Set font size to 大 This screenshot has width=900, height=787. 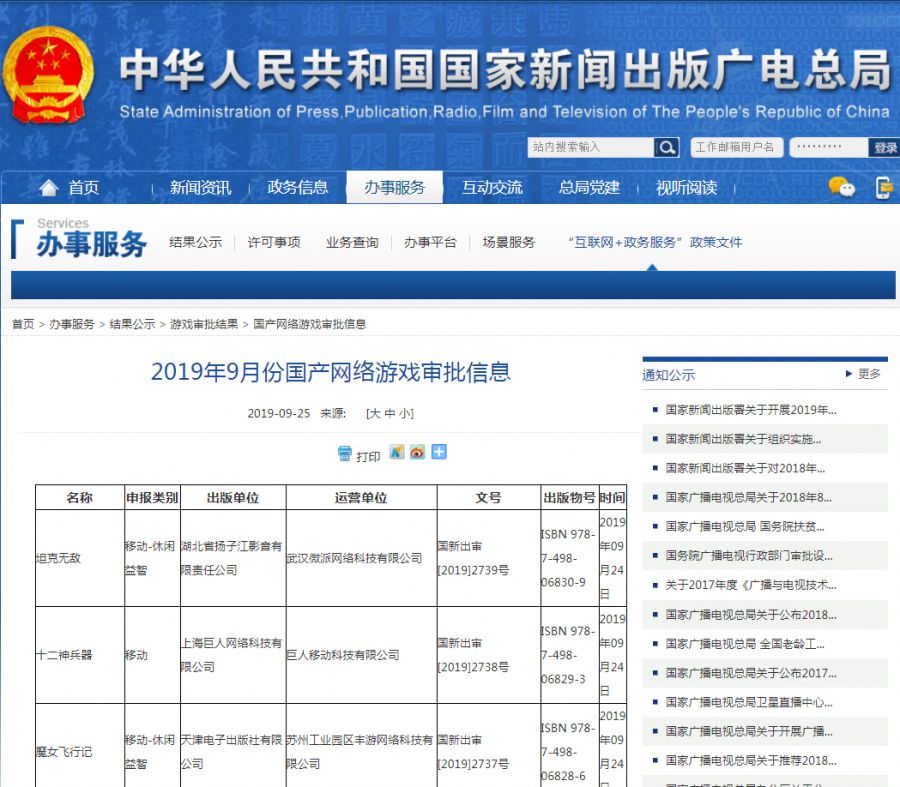pos(374,413)
